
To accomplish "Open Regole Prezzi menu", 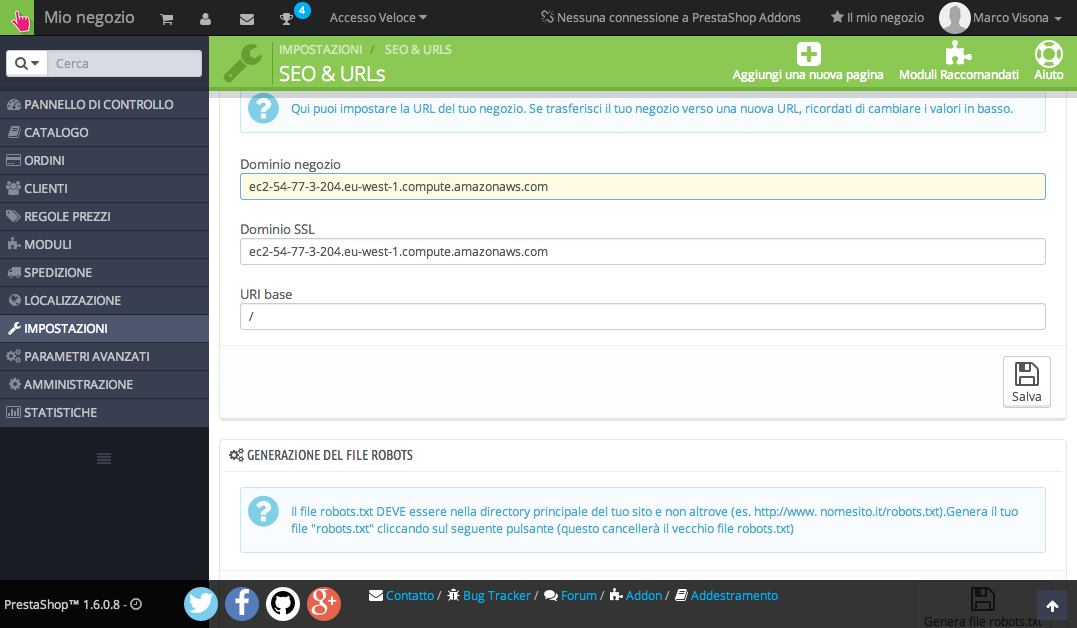I will (104, 216).
